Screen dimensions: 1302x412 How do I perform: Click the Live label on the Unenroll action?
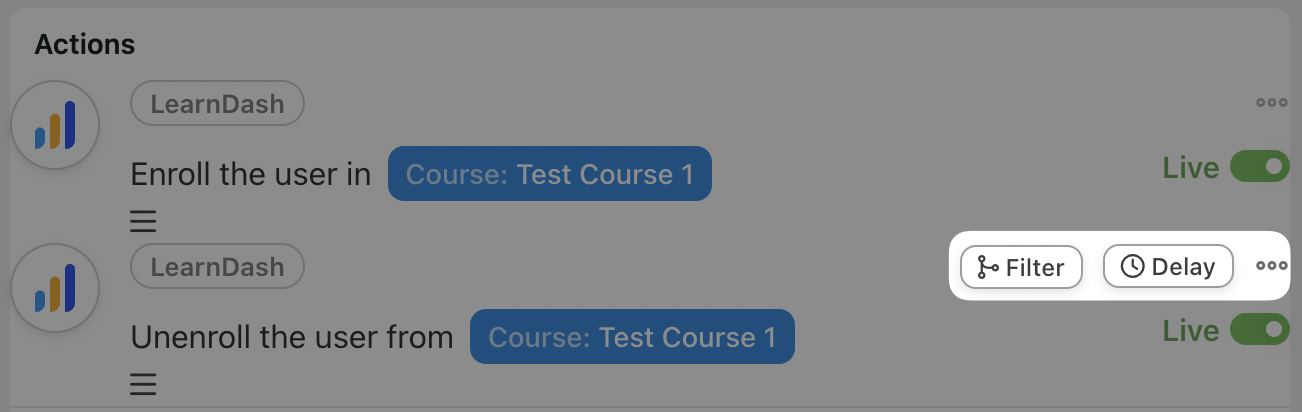1190,331
